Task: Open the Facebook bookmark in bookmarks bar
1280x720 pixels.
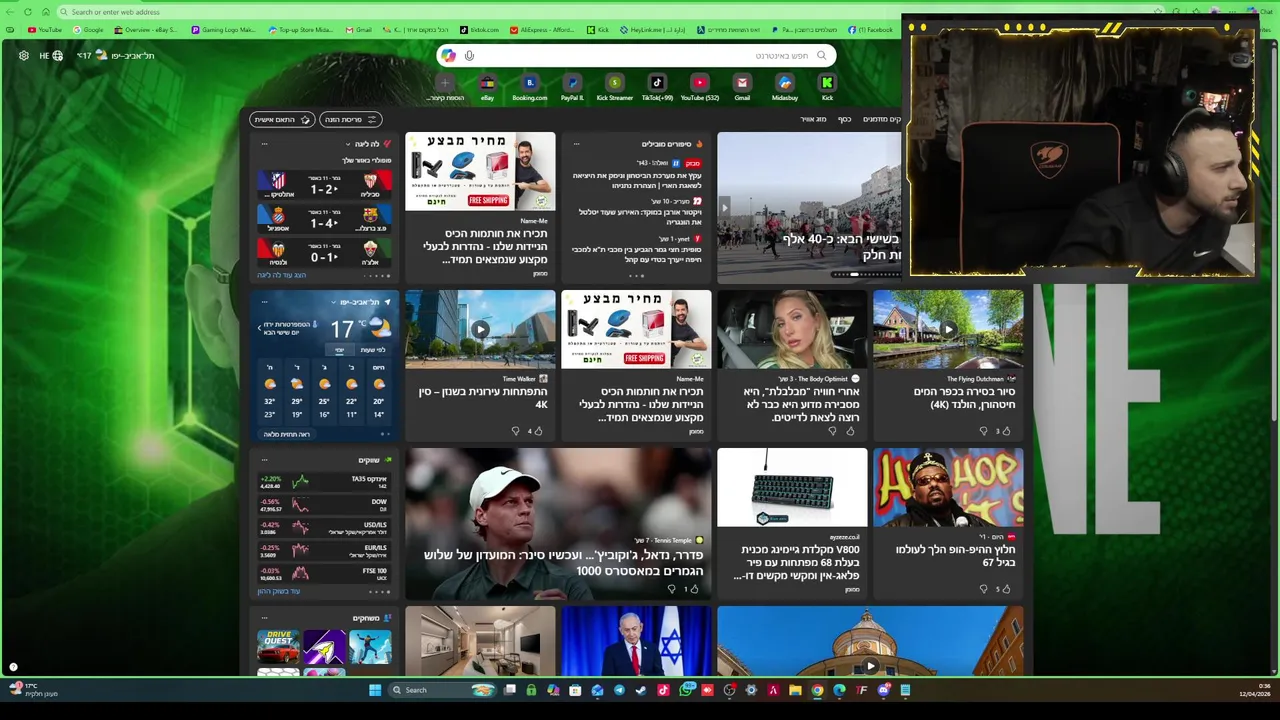Action: click(x=870, y=30)
